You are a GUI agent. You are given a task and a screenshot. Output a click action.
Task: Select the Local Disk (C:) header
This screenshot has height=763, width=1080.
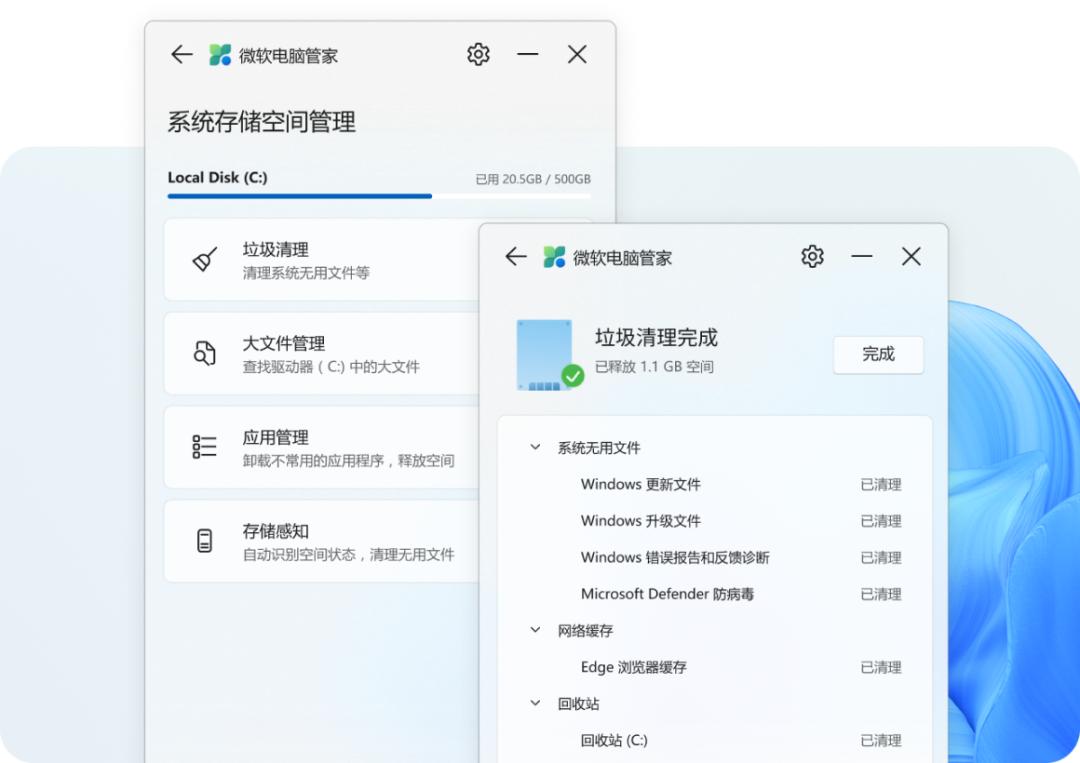point(220,177)
